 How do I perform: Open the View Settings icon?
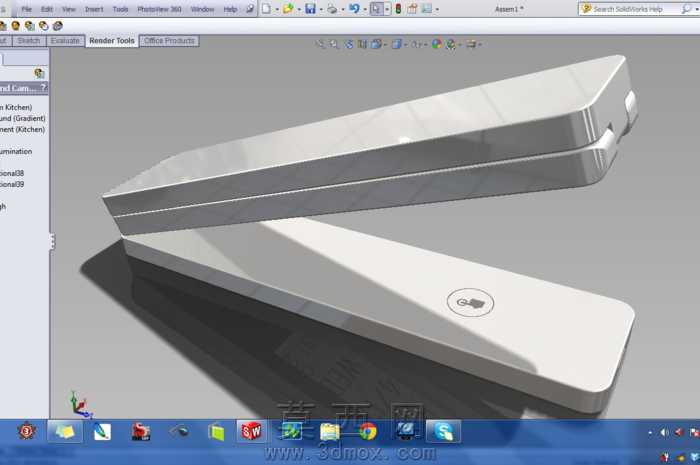click(x=471, y=44)
